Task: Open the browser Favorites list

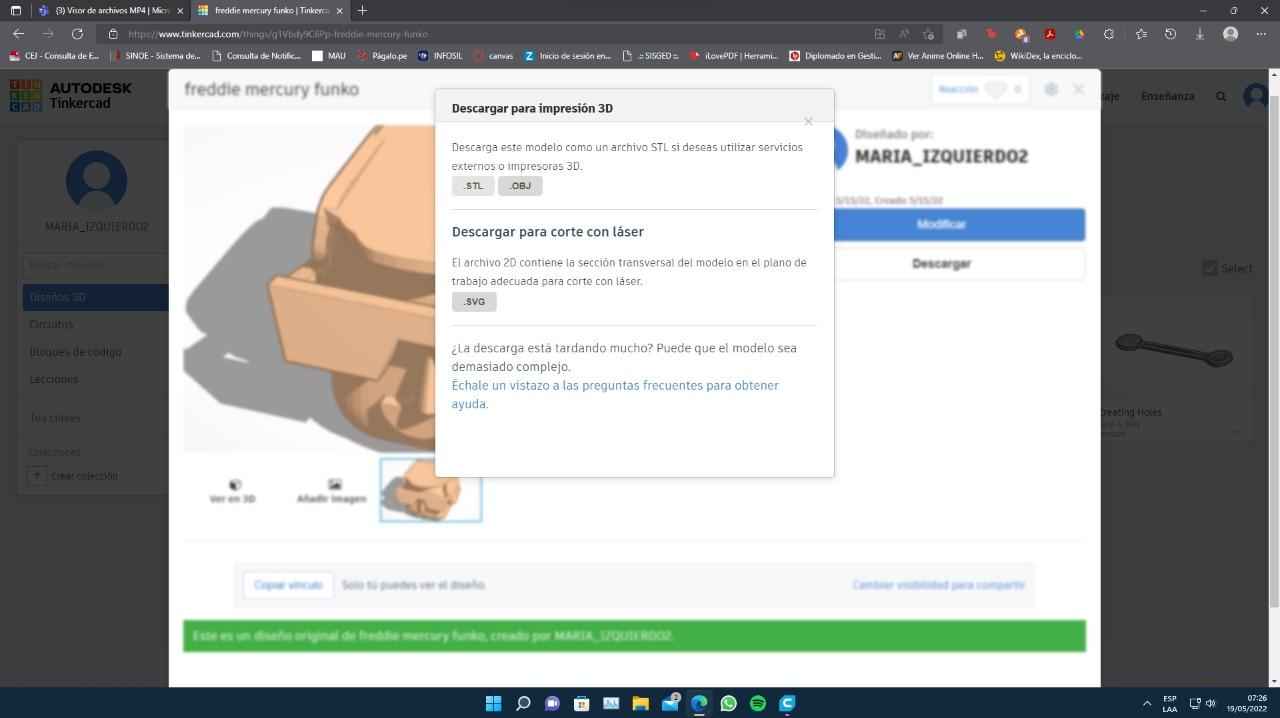Action: pyautogui.click(x=1141, y=33)
